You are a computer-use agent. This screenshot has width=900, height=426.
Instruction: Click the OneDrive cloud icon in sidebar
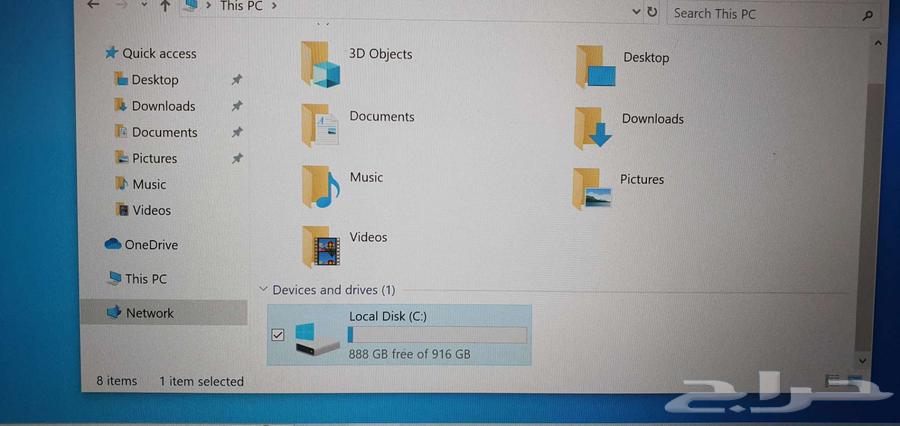(x=113, y=244)
